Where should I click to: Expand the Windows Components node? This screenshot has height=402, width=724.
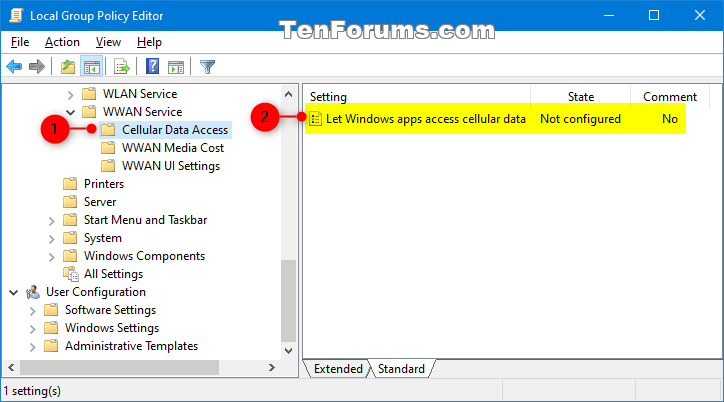[51, 257]
